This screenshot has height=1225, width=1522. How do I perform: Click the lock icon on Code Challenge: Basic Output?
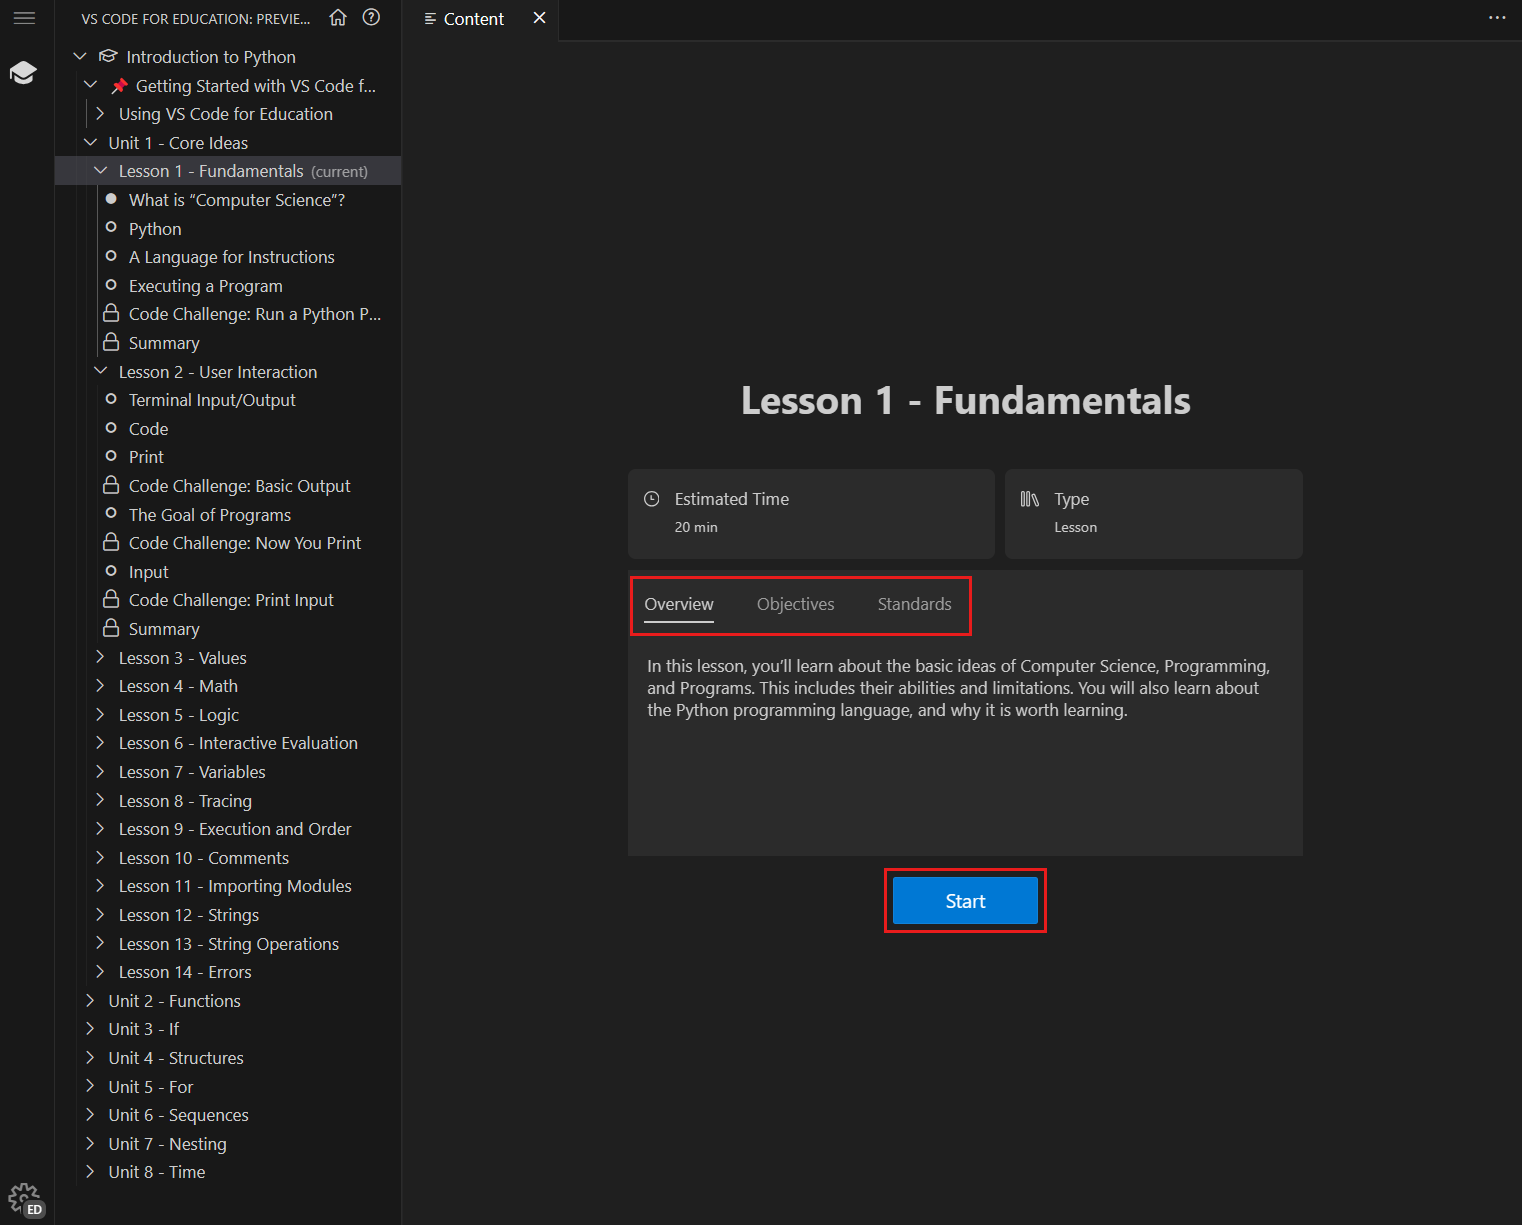click(x=111, y=485)
